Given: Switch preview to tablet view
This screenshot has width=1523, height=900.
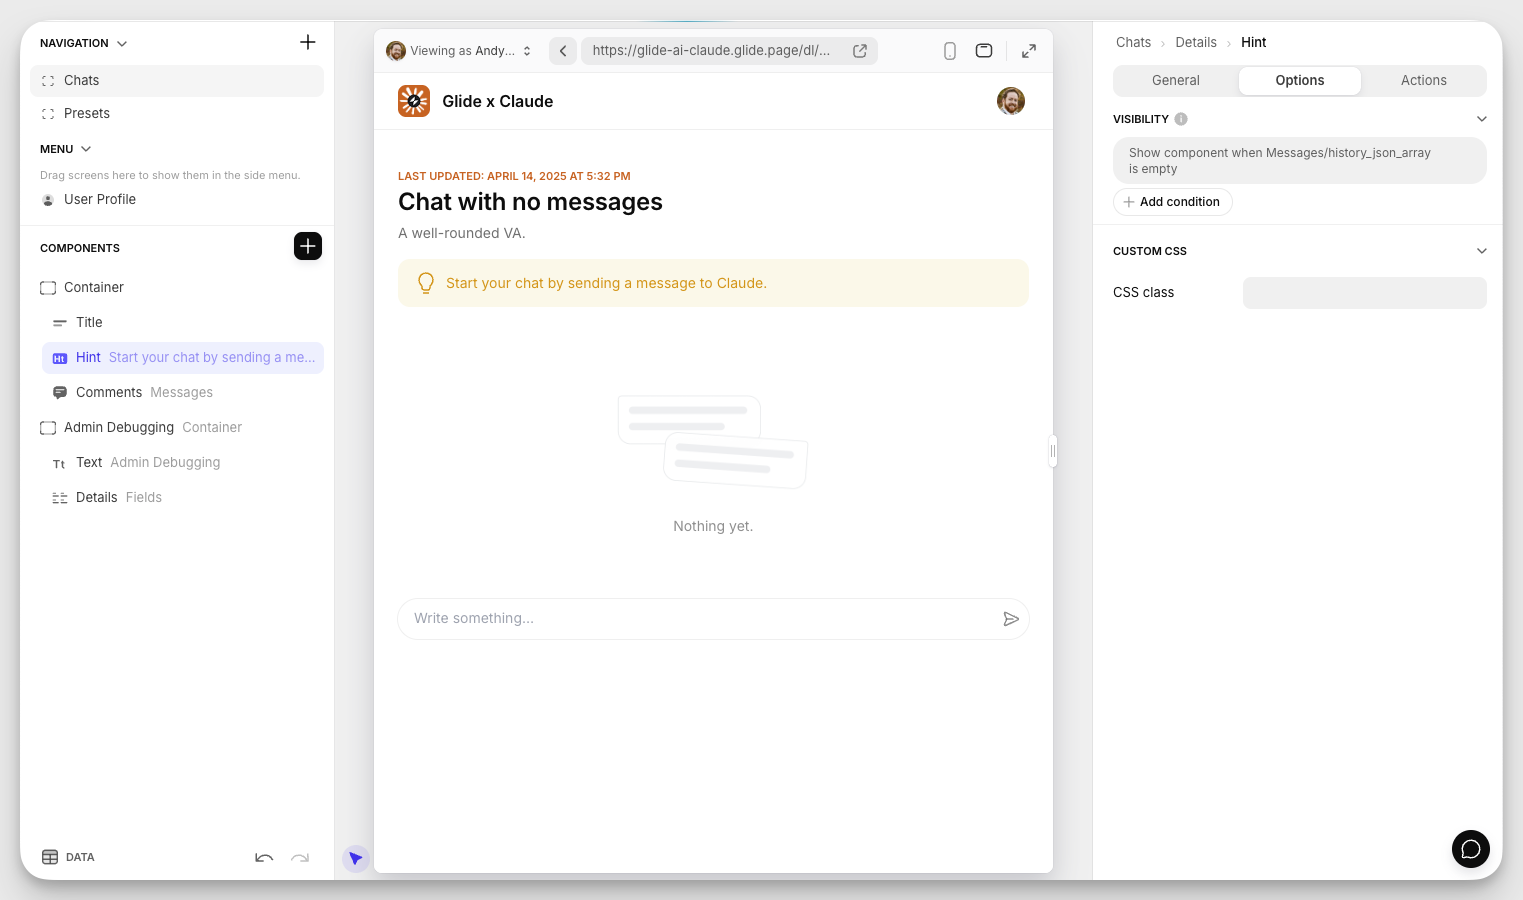Looking at the screenshot, I should coord(984,51).
